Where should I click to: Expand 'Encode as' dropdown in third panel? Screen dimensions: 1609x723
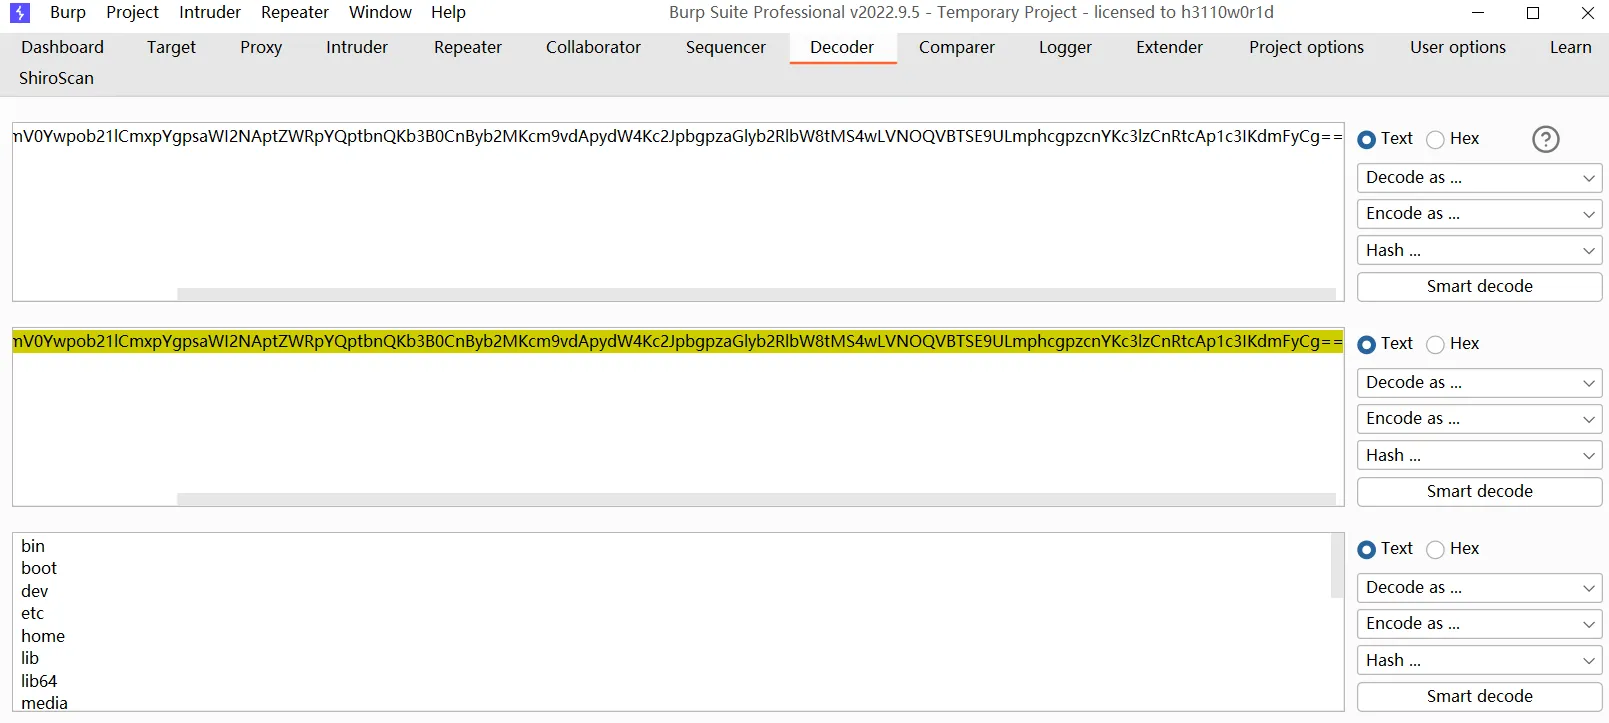coord(1479,624)
